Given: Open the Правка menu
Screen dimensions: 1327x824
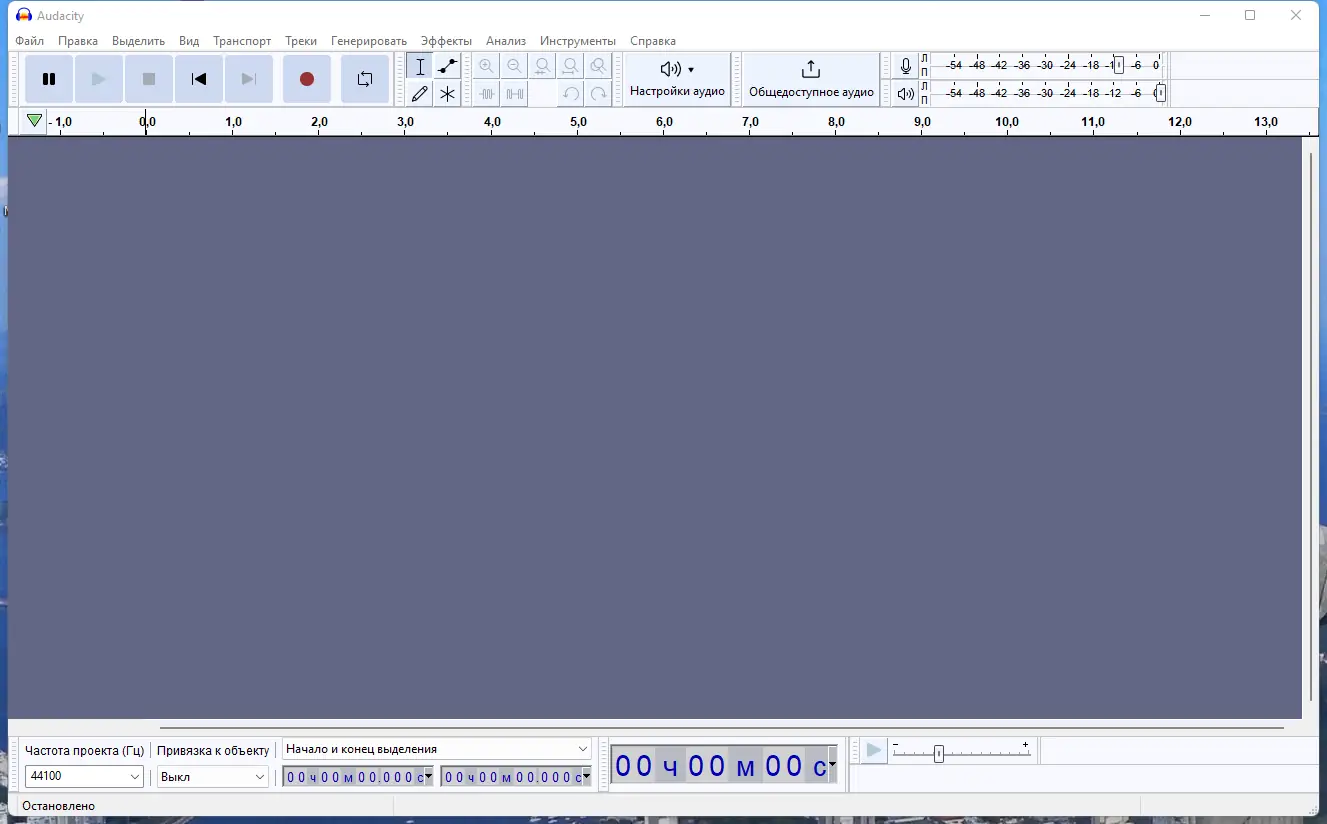Looking at the screenshot, I should [78, 41].
